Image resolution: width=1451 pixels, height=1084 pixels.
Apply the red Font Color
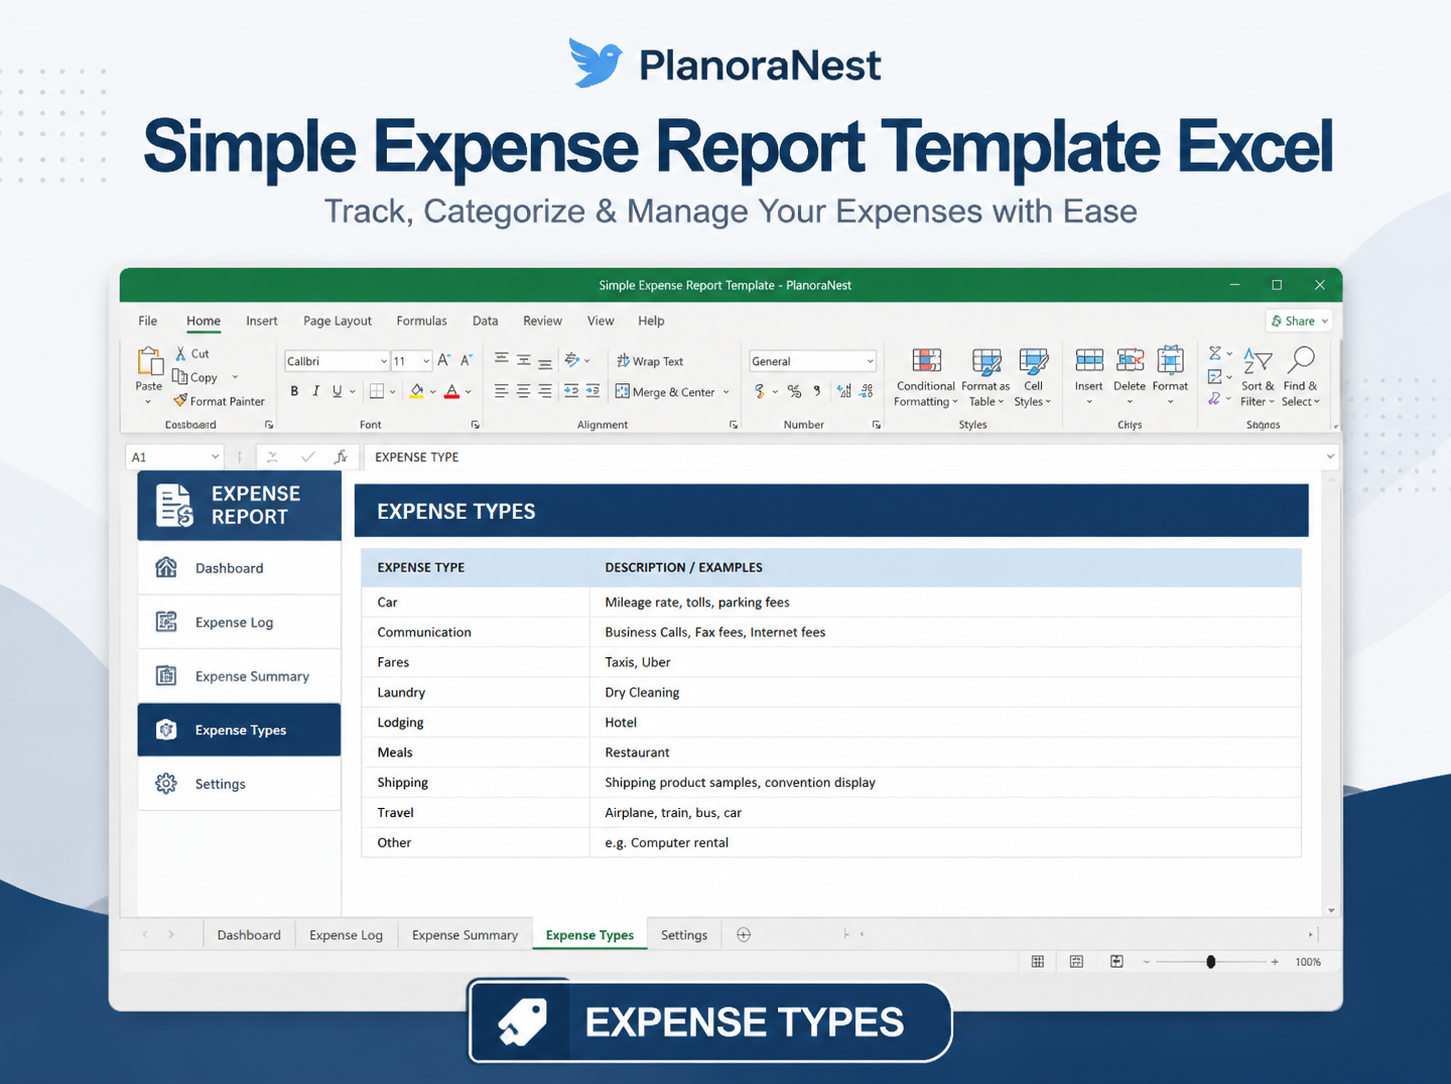(x=452, y=392)
